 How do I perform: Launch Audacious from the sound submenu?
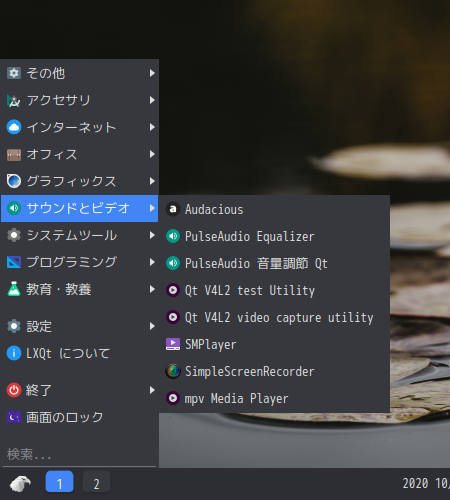click(x=274, y=209)
